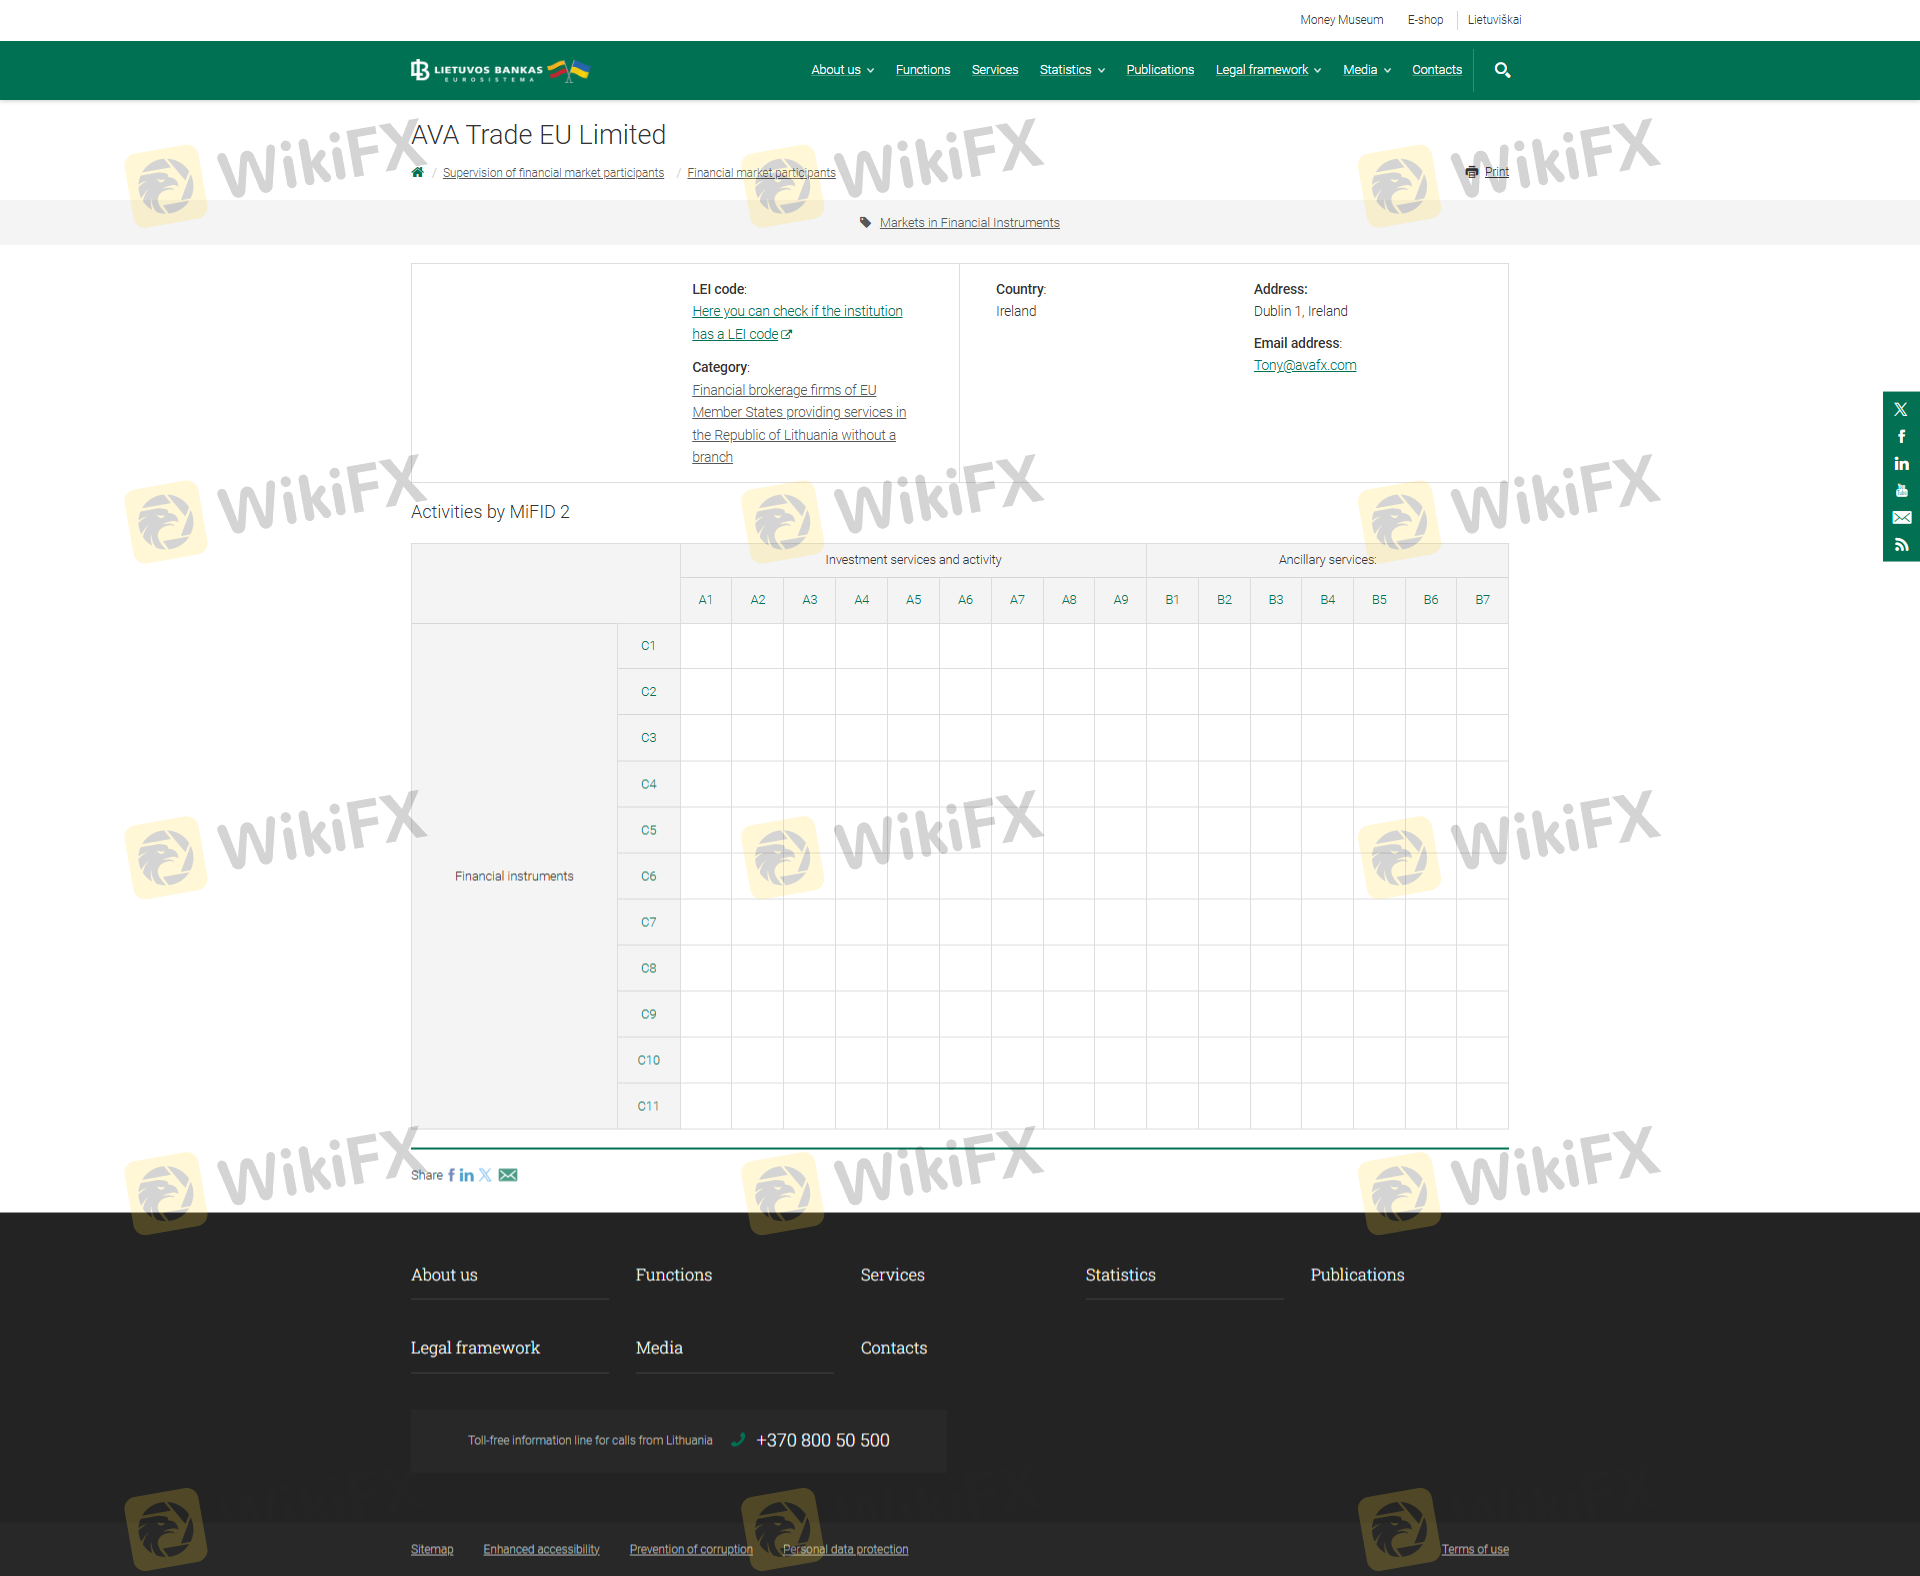This screenshot has width=1920, height=1576.
Task: Click the Markets in Financial Instruments tag
Action: [x=969, y=223]
